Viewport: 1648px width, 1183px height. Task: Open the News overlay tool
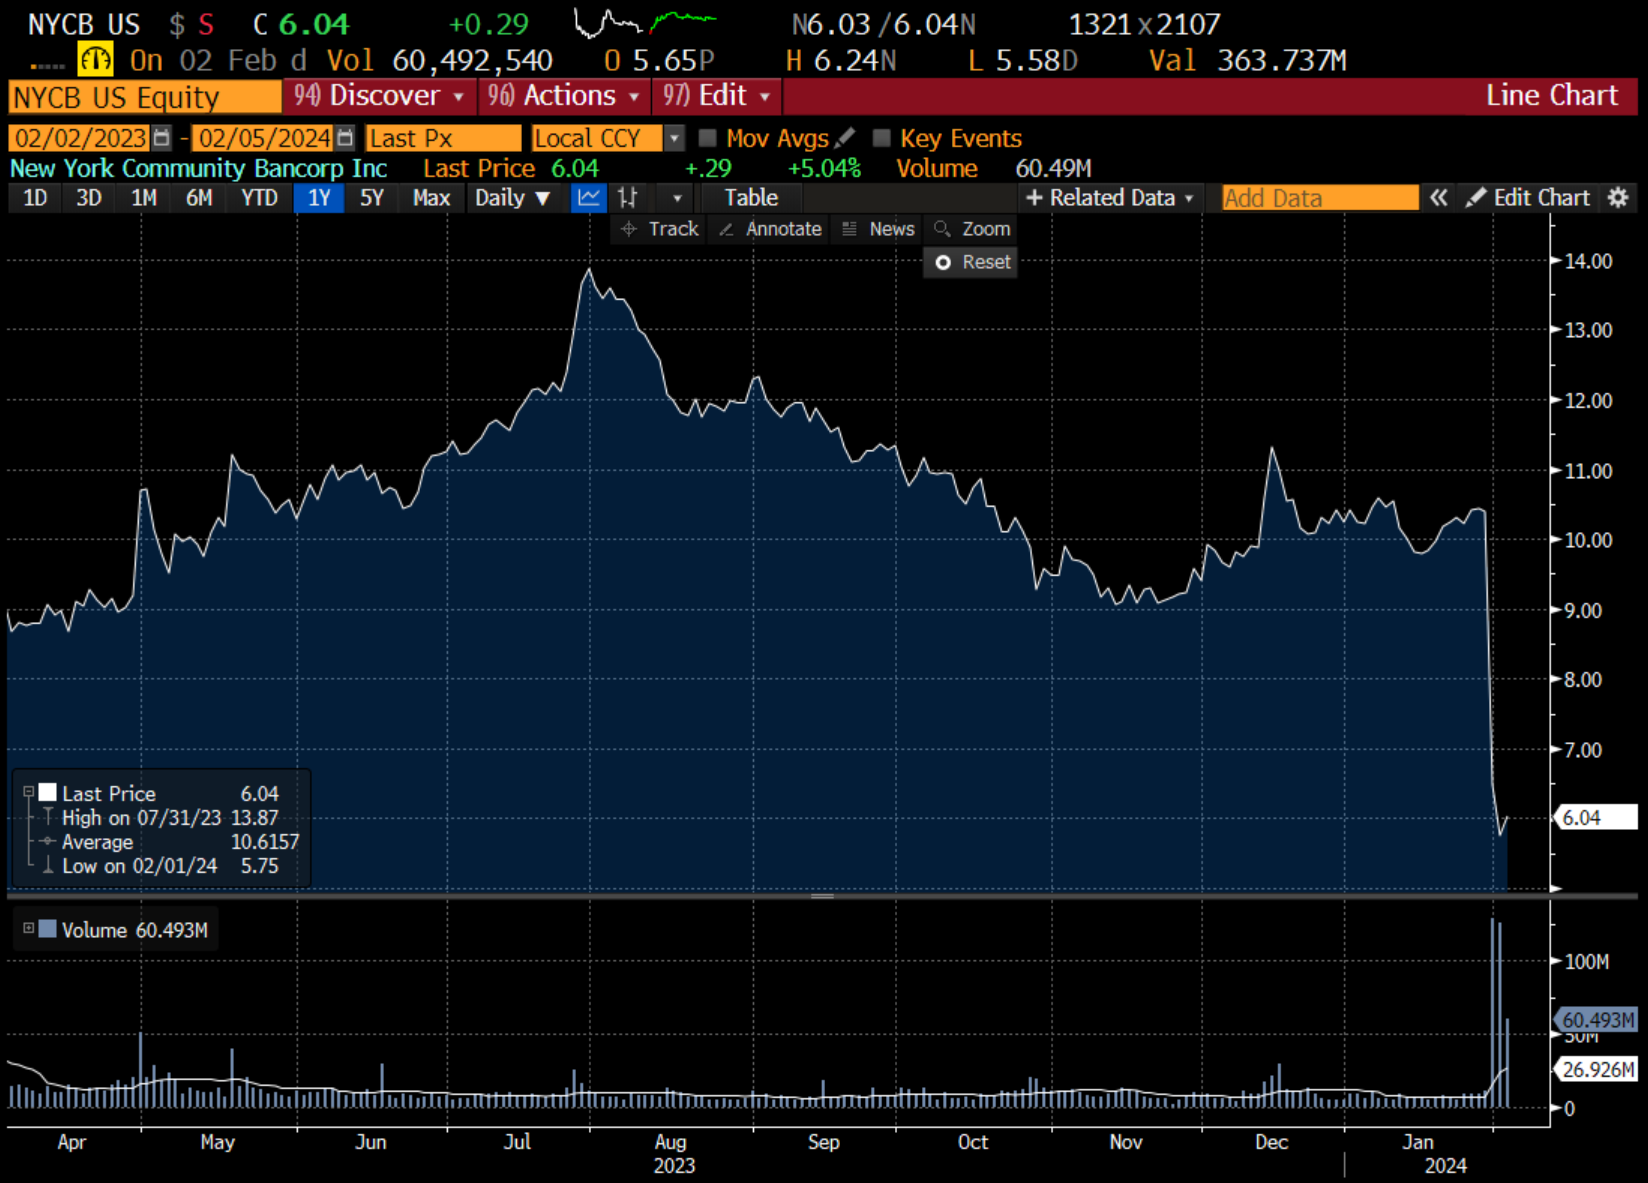tap(878, 229)
